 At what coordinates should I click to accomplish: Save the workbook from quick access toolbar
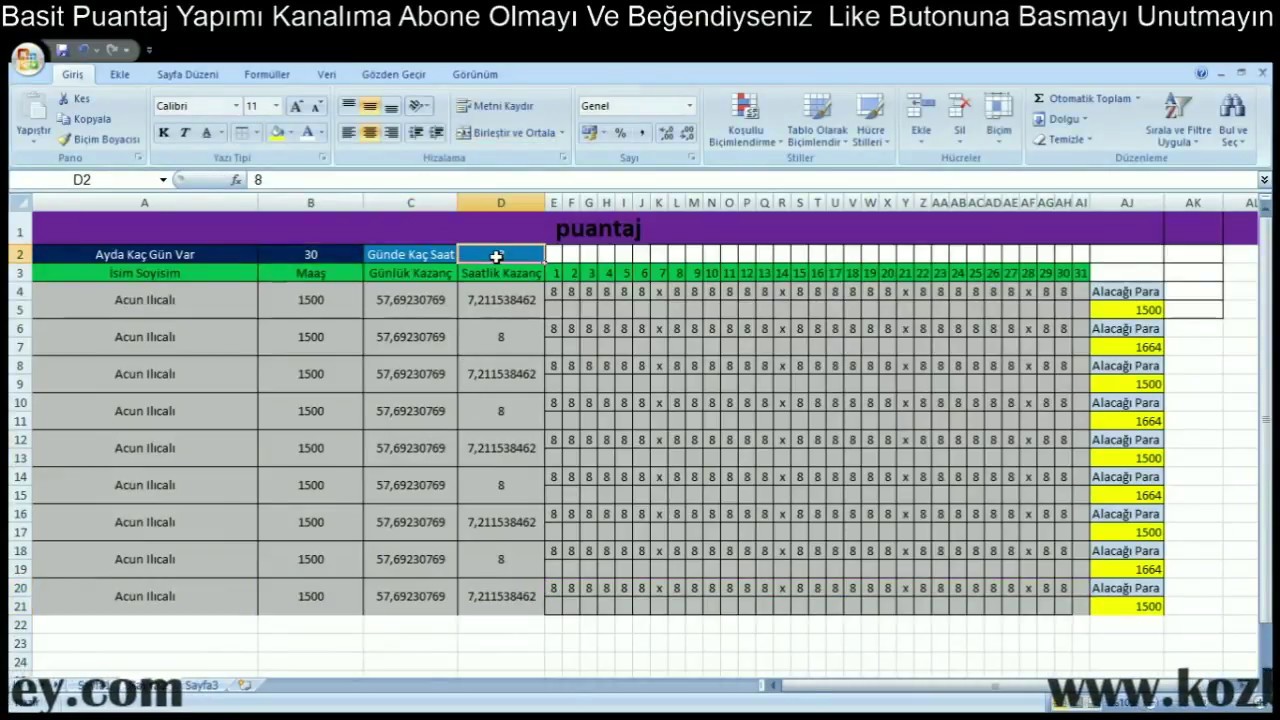[62, 50]
